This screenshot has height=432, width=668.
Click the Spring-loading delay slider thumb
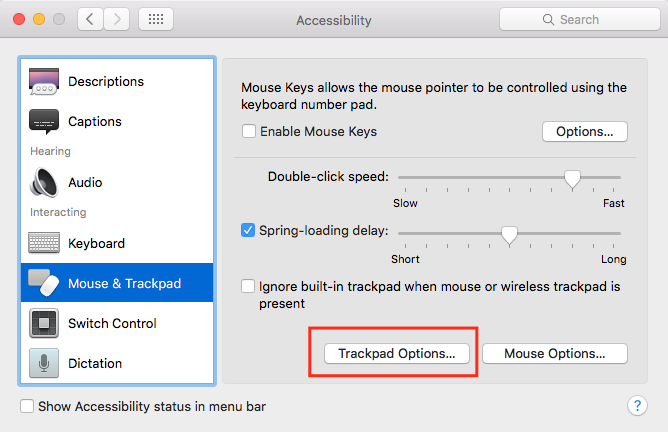pos(509,235)
